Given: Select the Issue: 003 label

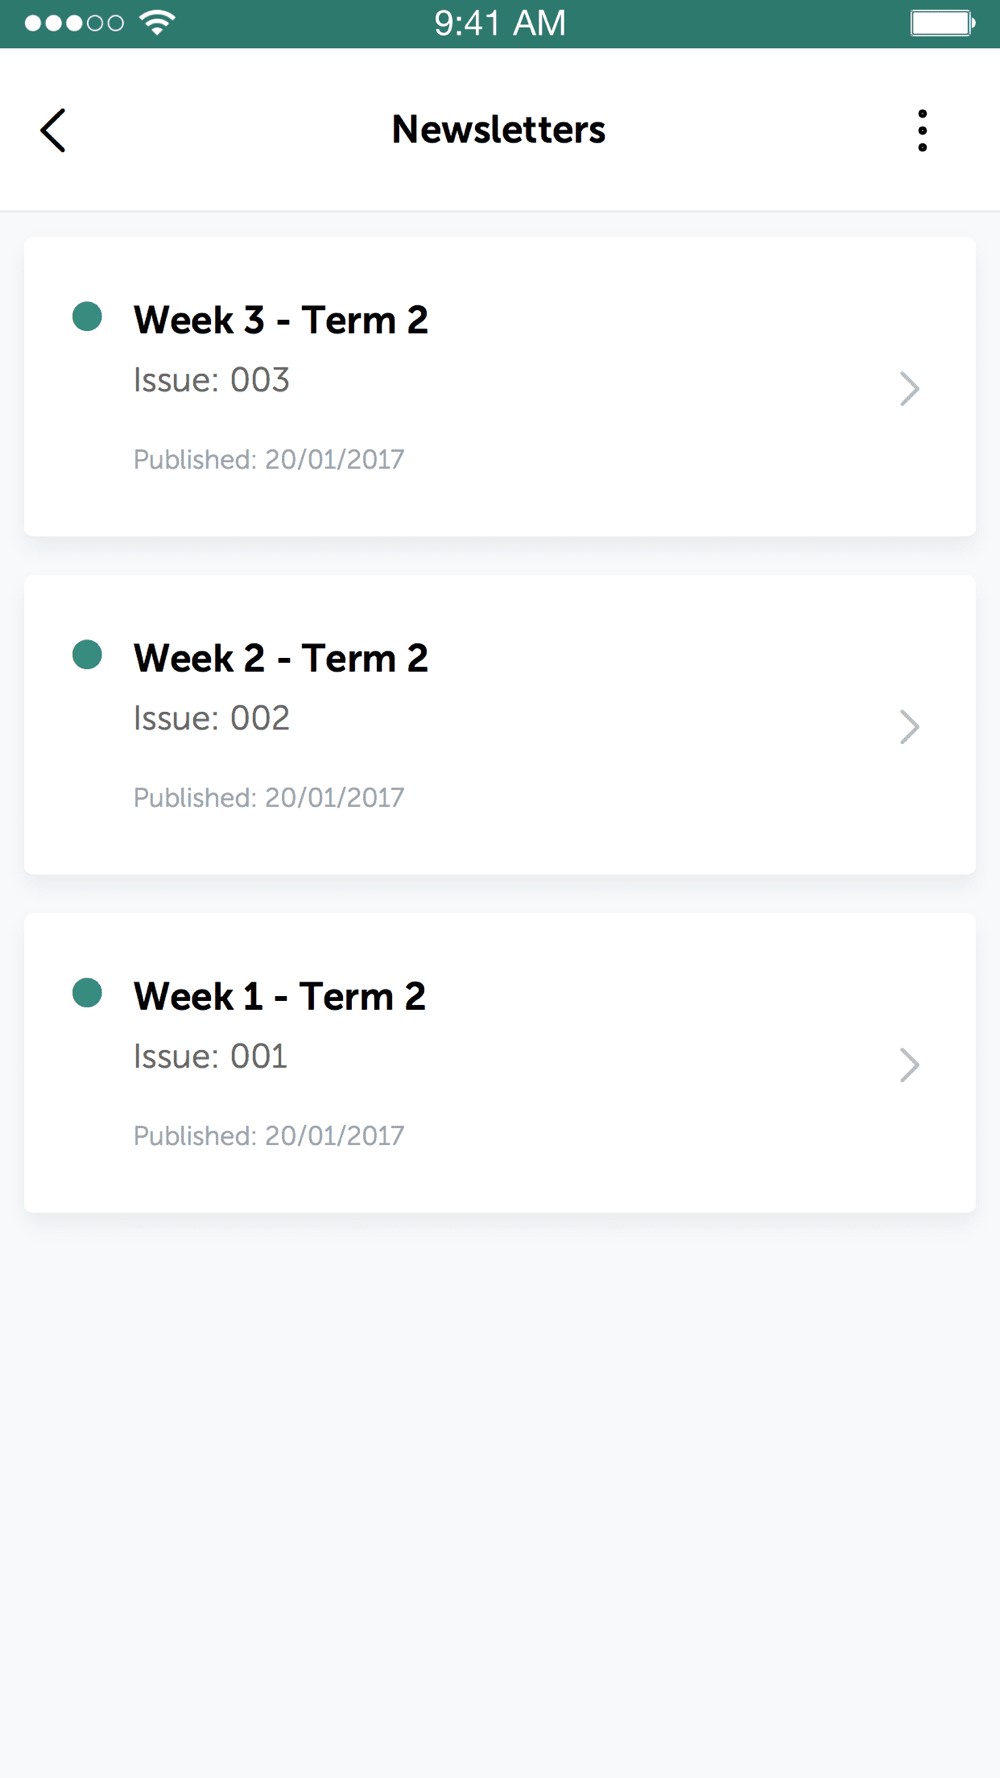Looking at the screenshot, I should 212,380.
